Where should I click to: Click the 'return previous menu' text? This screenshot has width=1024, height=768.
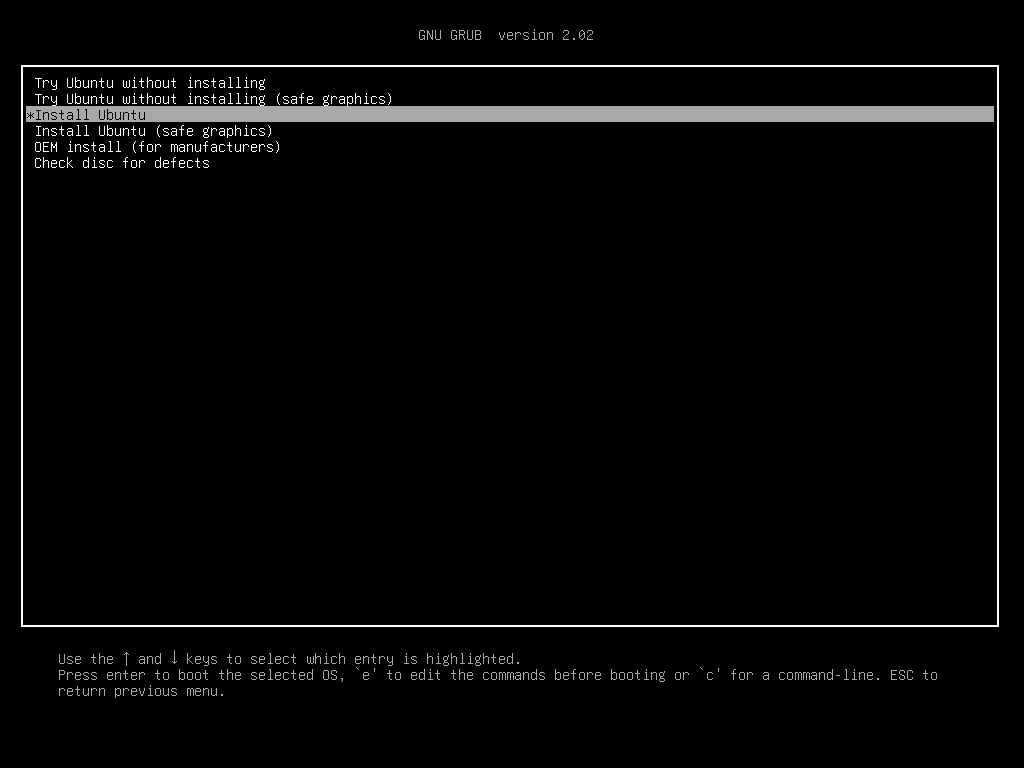pyautogui.click(x=141, y=691)
